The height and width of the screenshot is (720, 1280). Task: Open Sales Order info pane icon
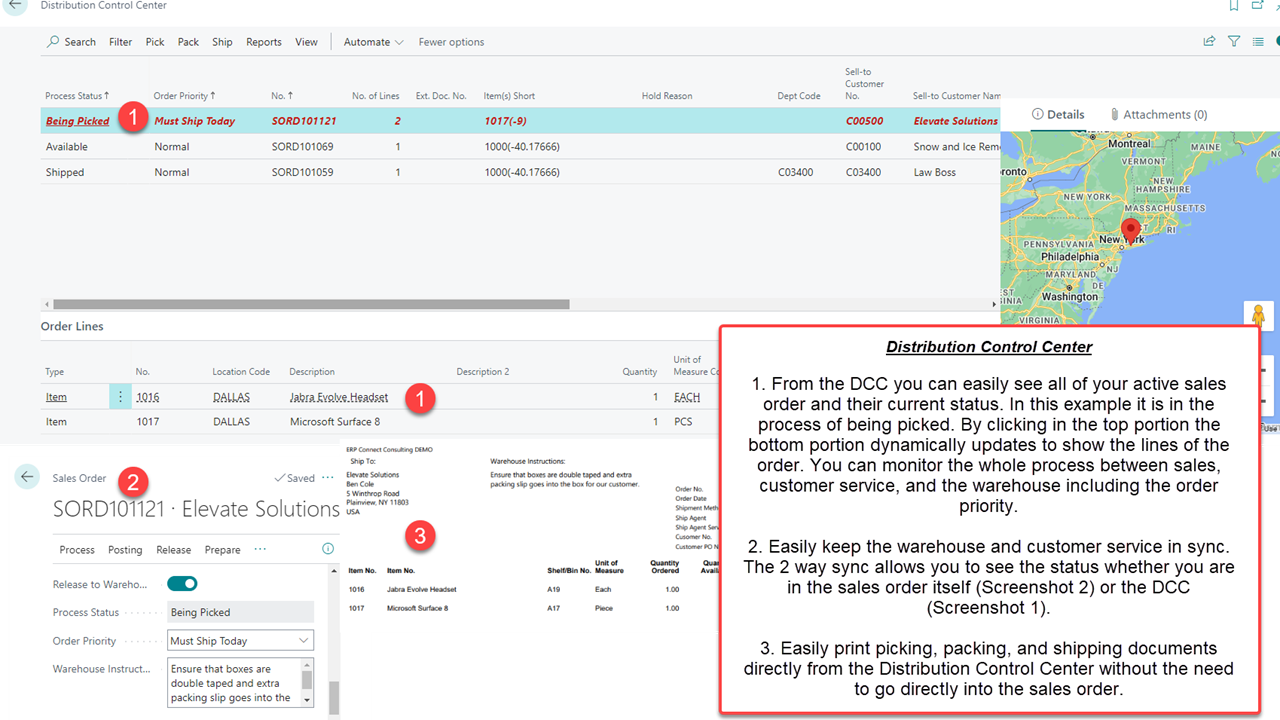pos(328,549)
